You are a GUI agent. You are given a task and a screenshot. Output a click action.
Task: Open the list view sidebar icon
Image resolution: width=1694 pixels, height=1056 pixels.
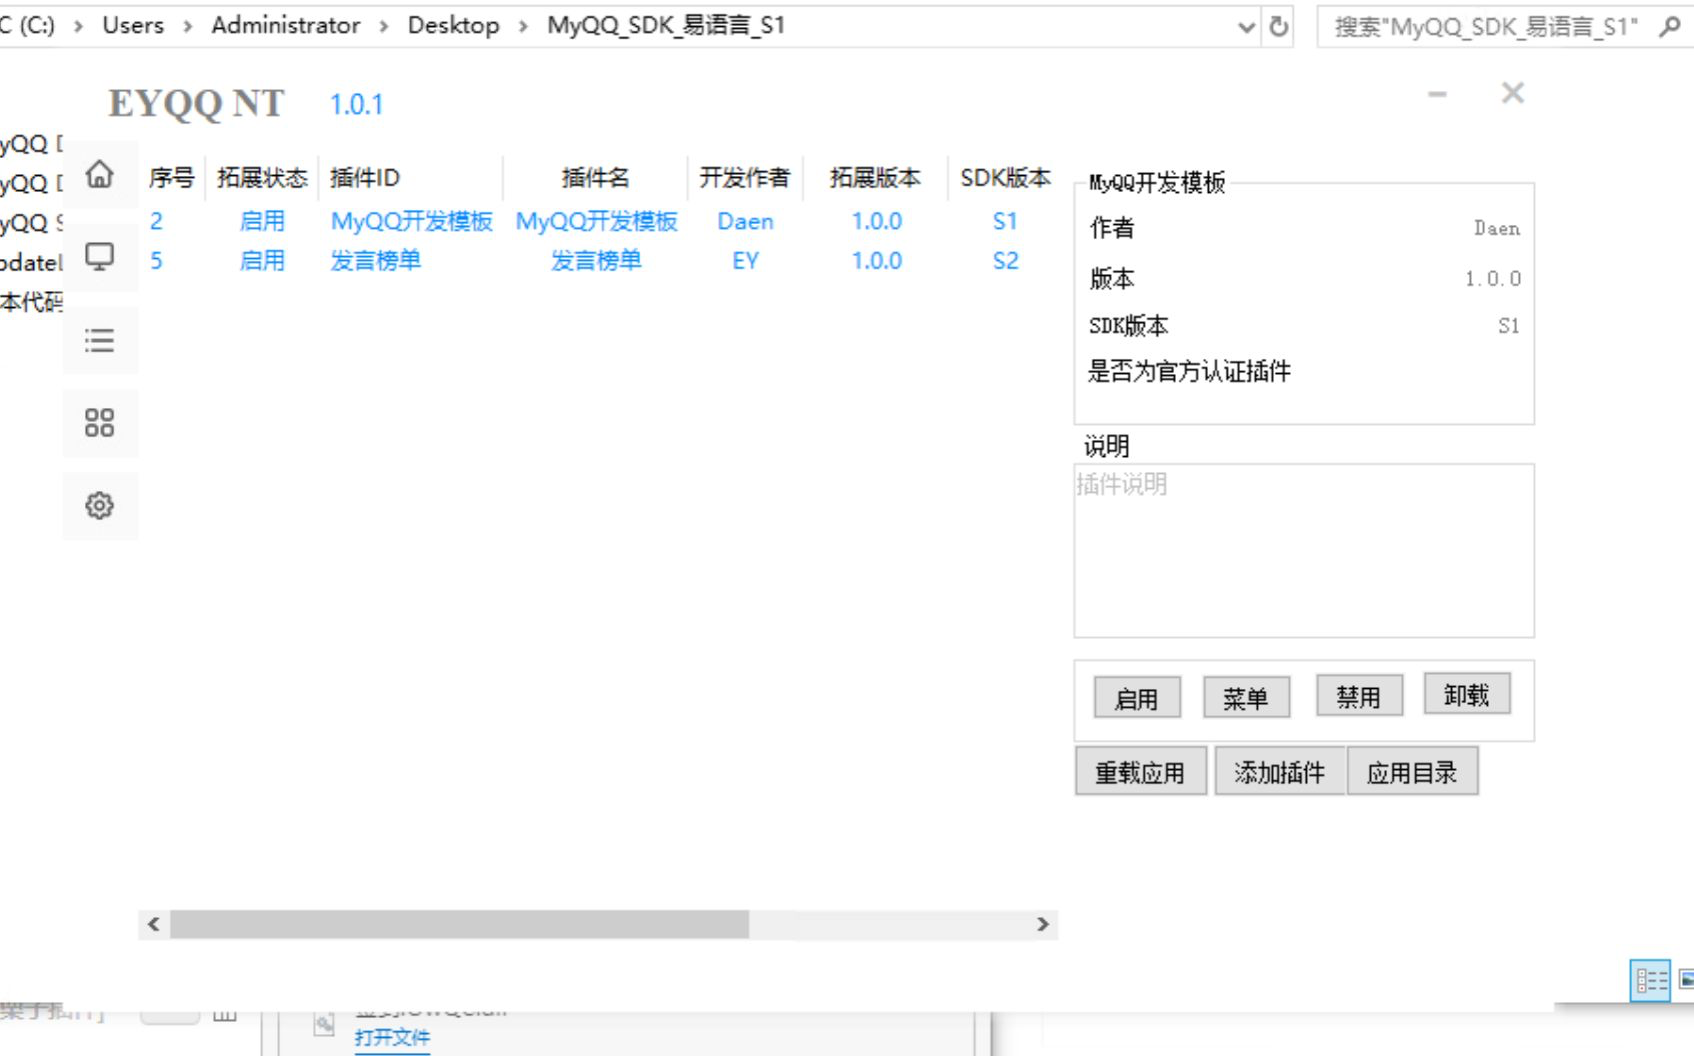[x=99, y=341]
